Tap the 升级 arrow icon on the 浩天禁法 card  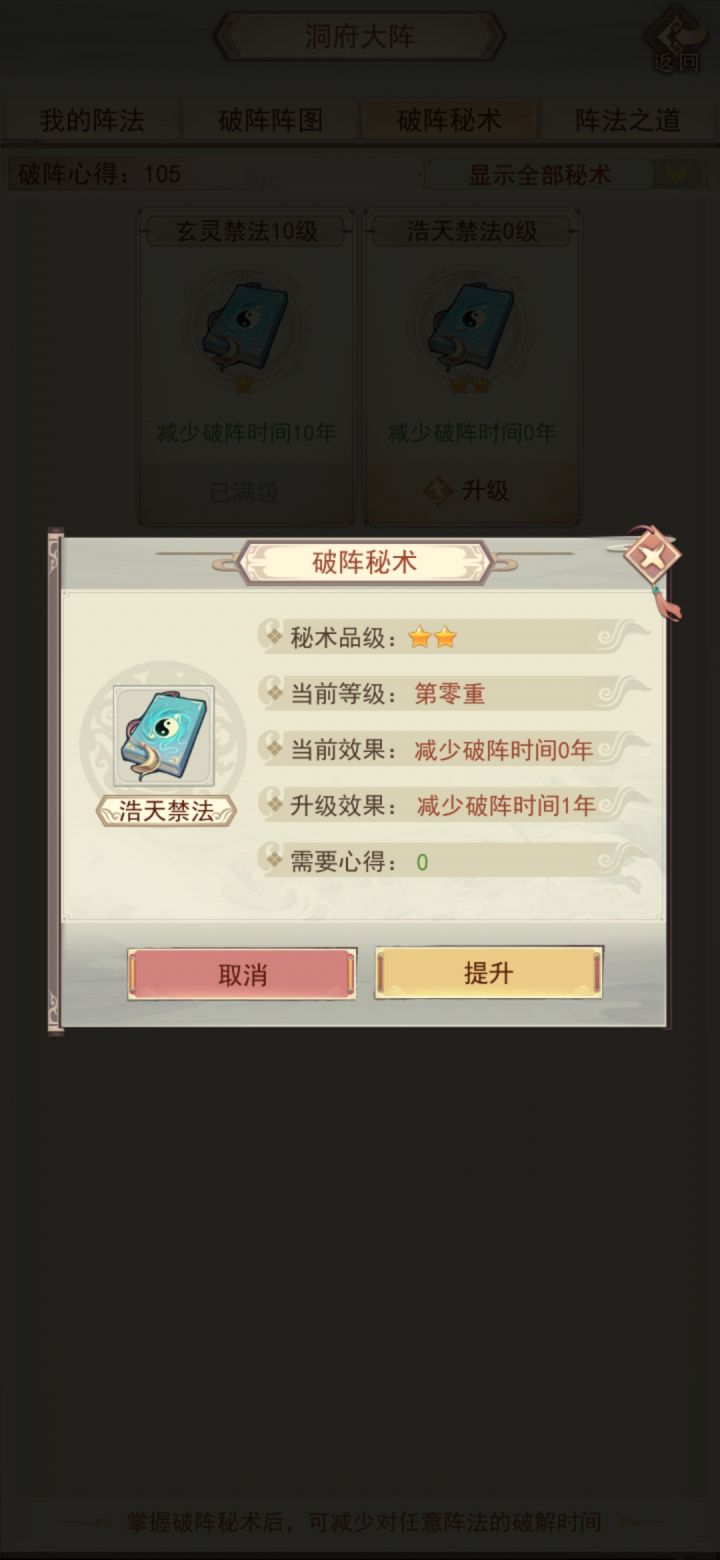(438, 491)
